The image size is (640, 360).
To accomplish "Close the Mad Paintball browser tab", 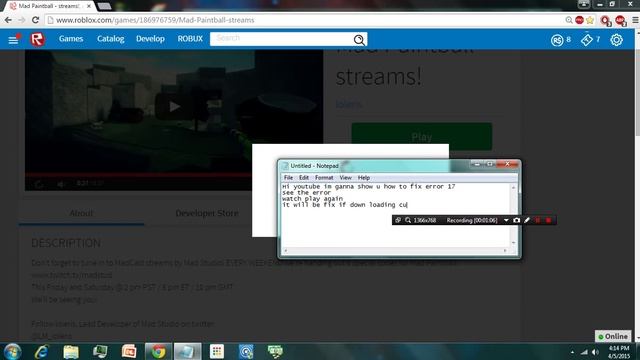I will point(89,6).
